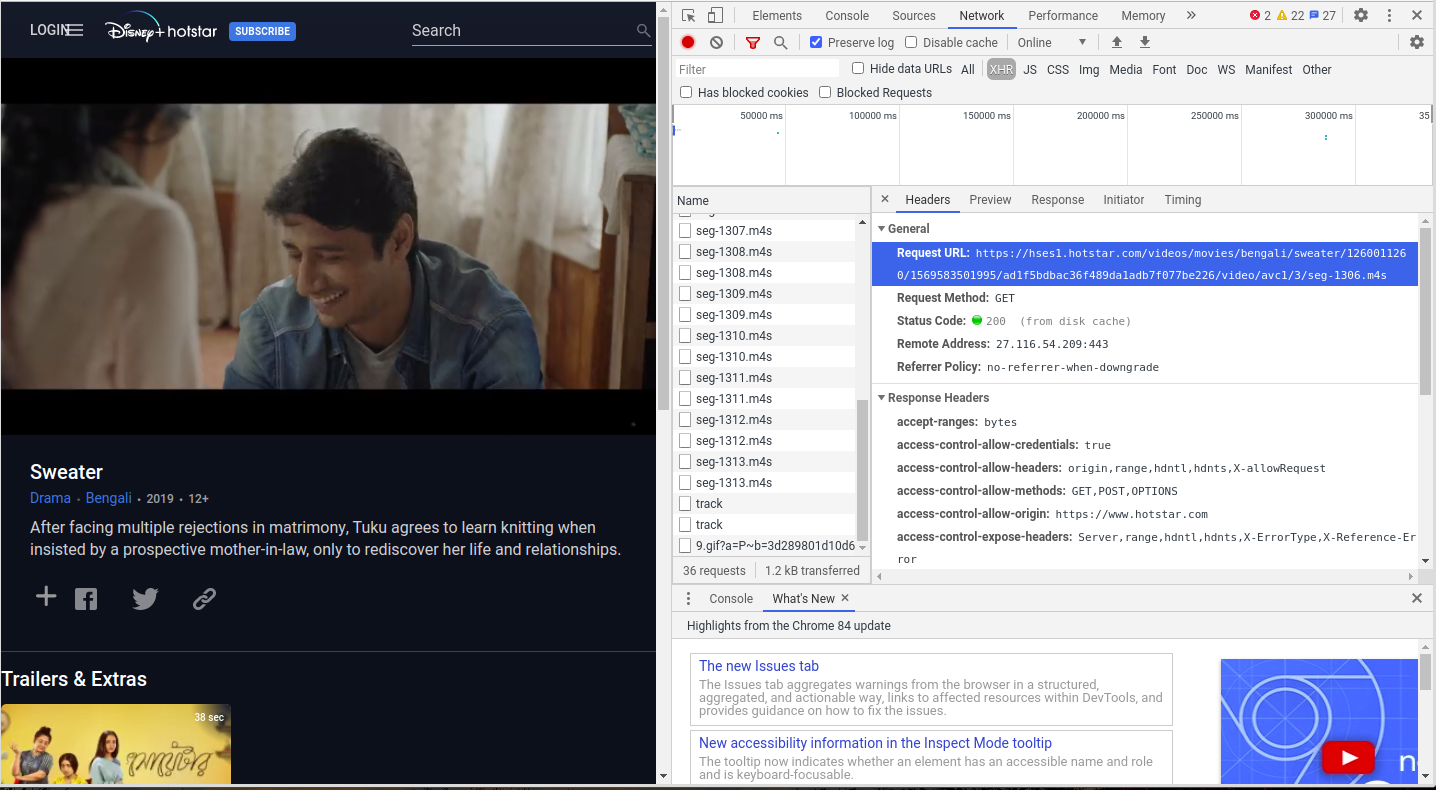Click the record network log button

(x=688, y=42)
